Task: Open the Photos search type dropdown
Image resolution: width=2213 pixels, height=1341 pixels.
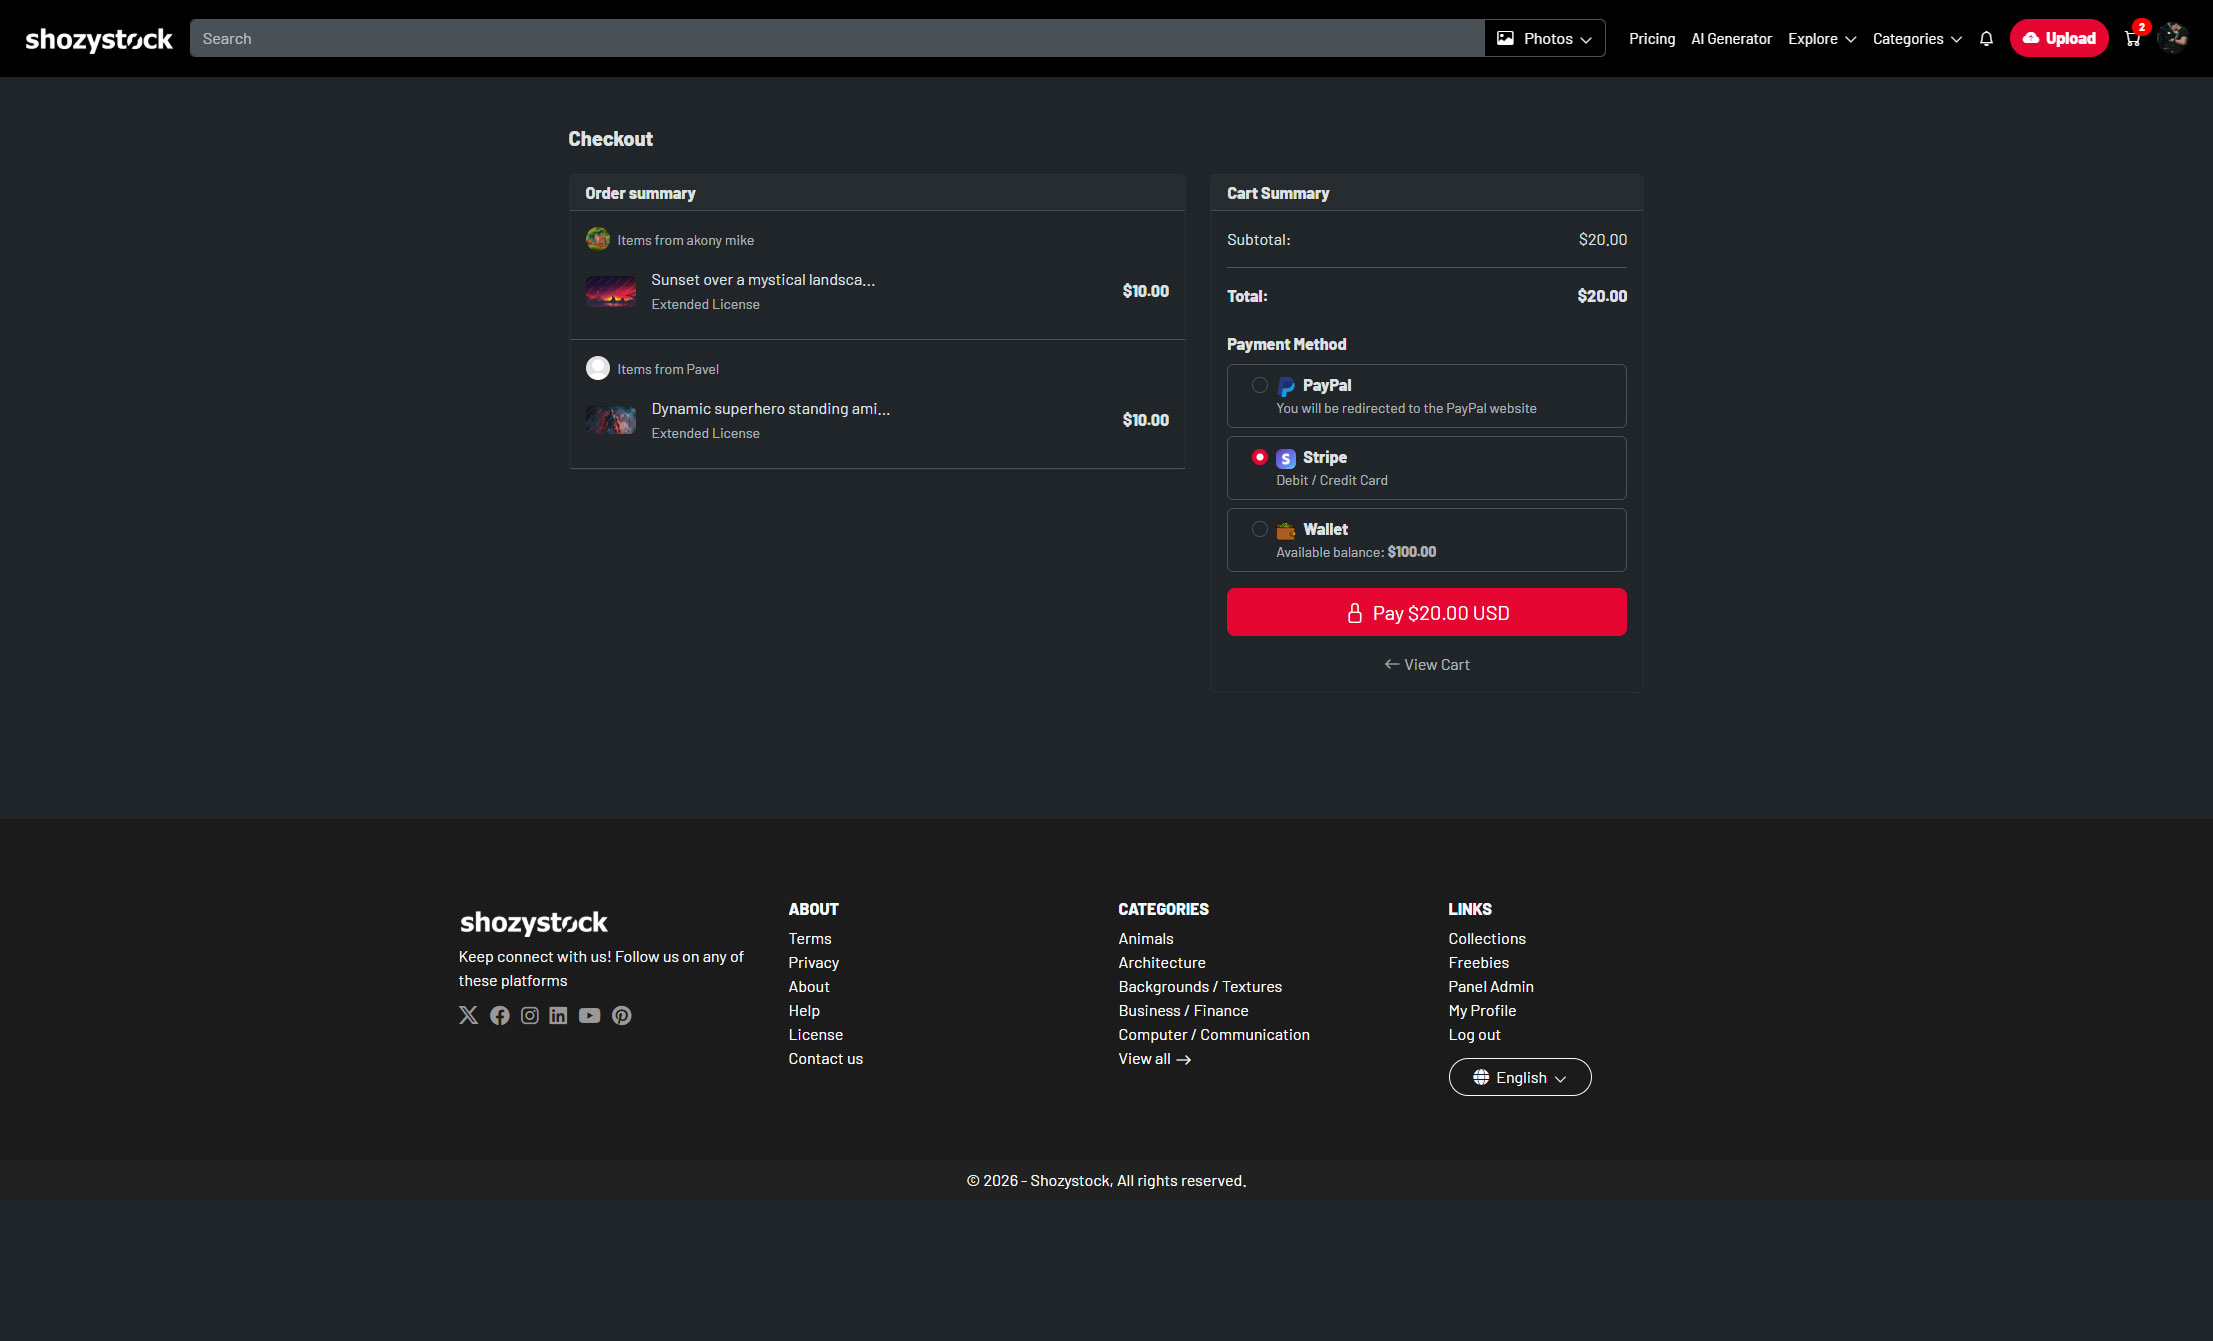Action: (x=1544, y=39)
